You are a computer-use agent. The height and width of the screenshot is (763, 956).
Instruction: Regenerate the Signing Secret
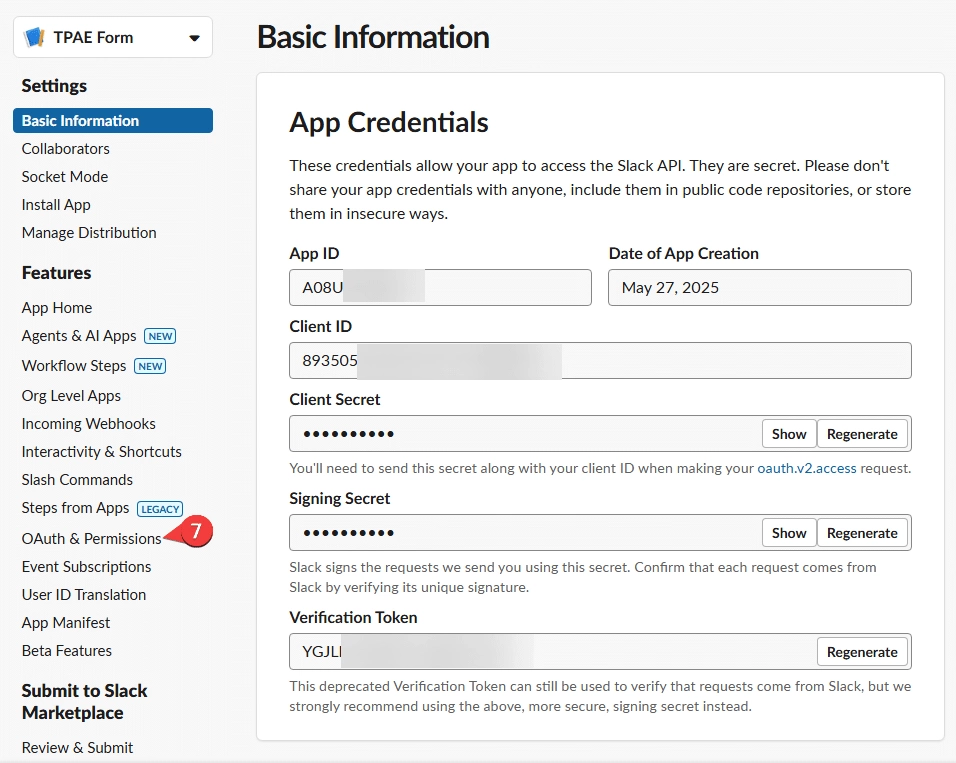[862, 533]
